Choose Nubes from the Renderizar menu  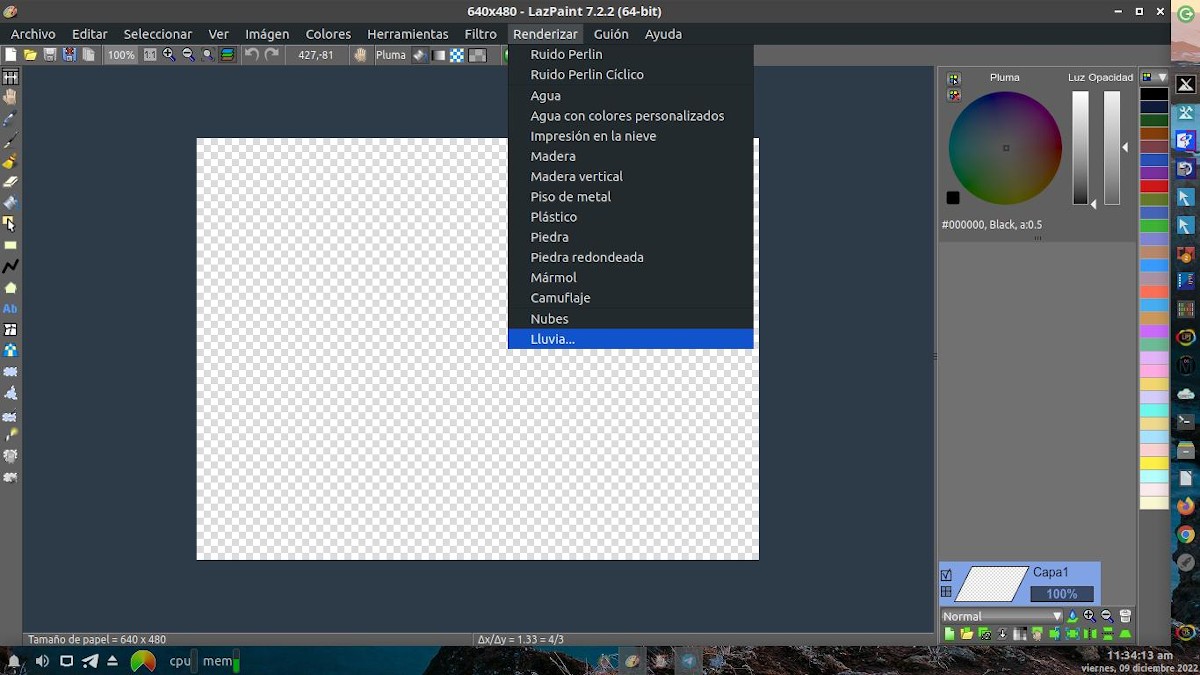pyautogui.click(x=630, y=319)
